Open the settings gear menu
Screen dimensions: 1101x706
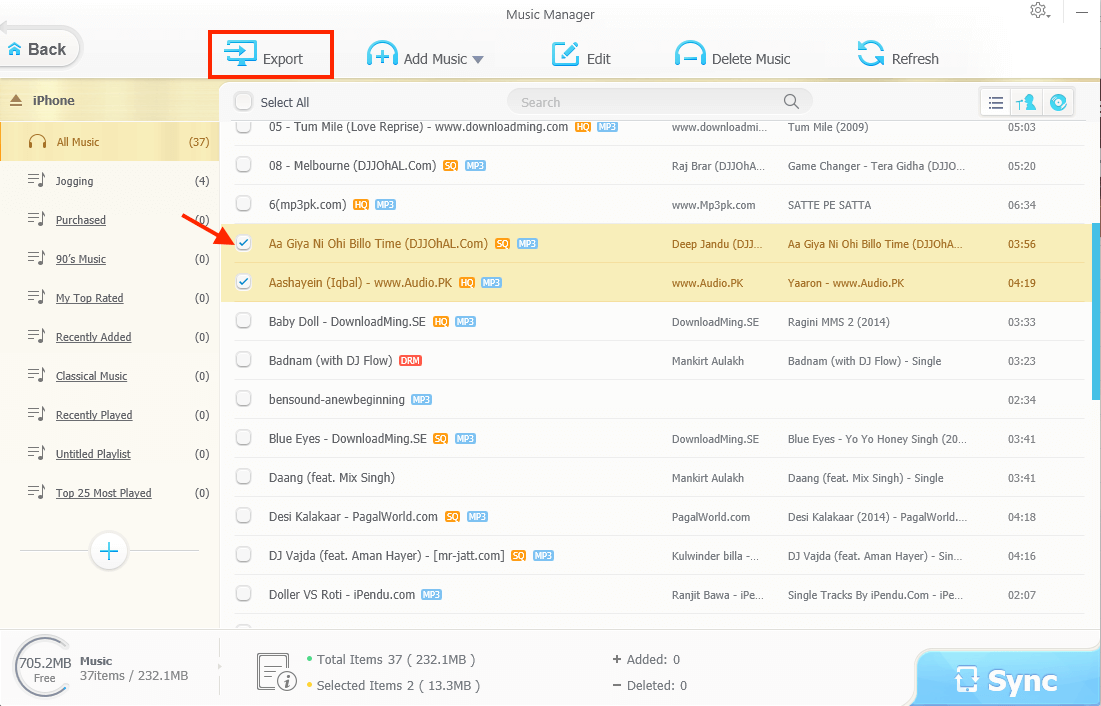[1039, 11]
